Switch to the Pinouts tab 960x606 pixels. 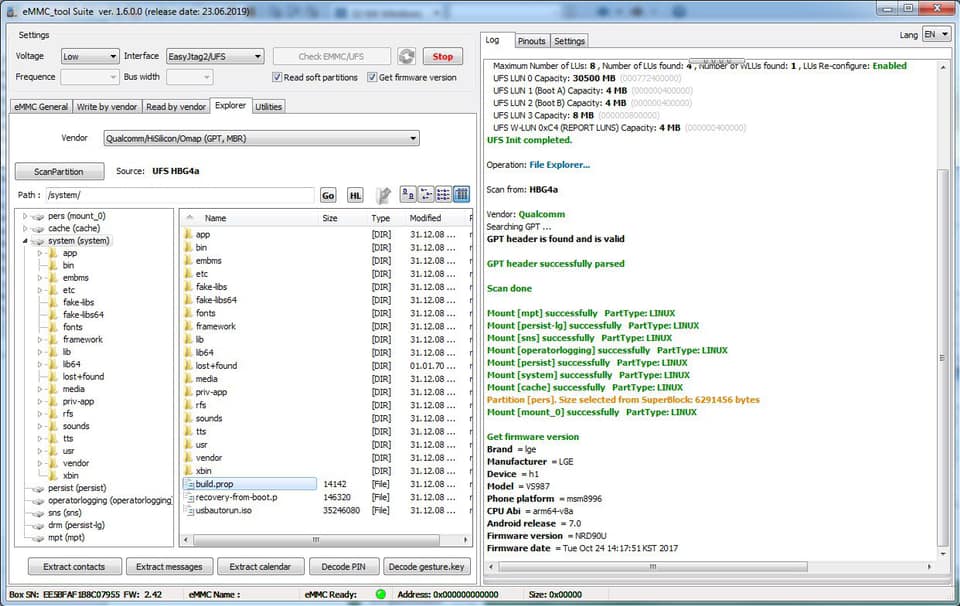click(531, 41)
